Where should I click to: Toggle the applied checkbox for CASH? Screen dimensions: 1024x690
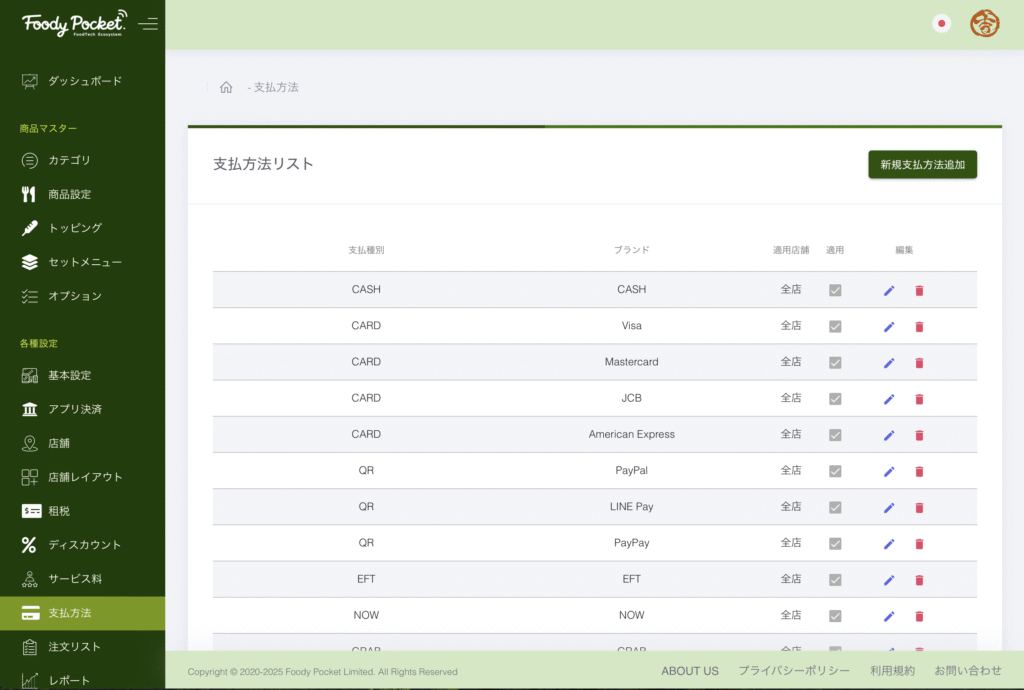point(835,290)
